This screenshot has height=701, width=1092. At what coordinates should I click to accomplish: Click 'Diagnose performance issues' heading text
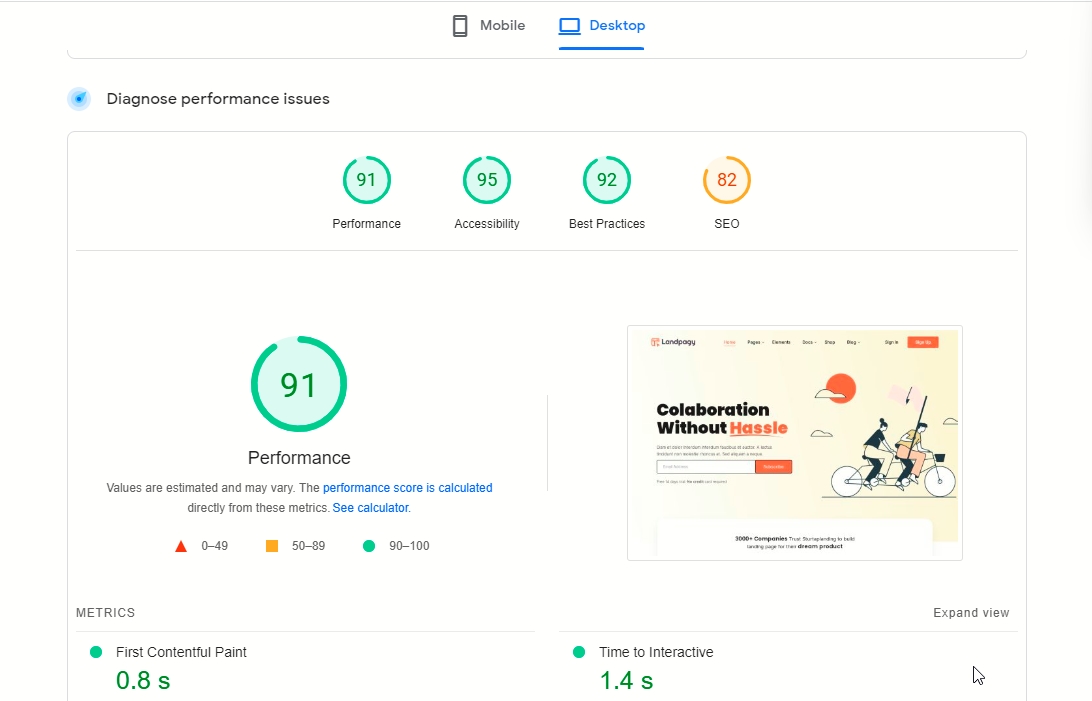click(x=218, y=99)
